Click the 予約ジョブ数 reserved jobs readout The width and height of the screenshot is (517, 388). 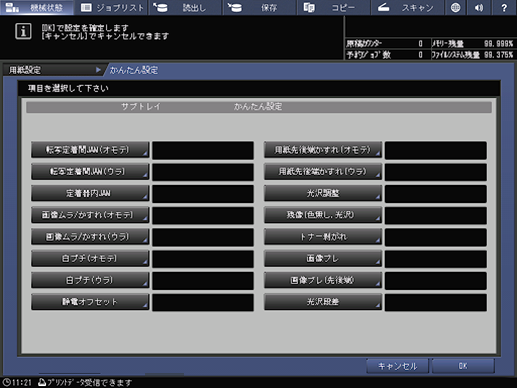[385, 55]
